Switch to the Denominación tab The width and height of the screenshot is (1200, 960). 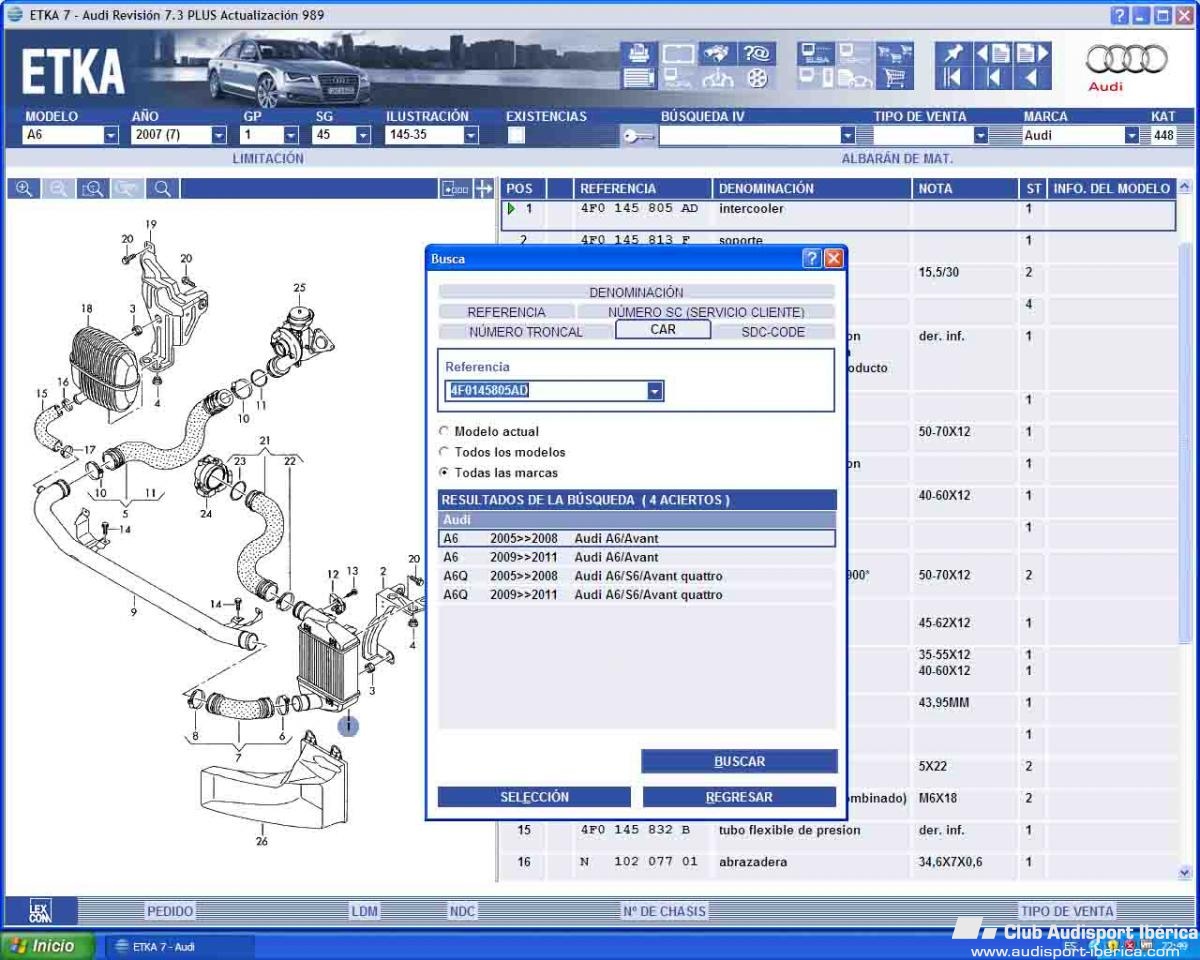click(636, 292)
